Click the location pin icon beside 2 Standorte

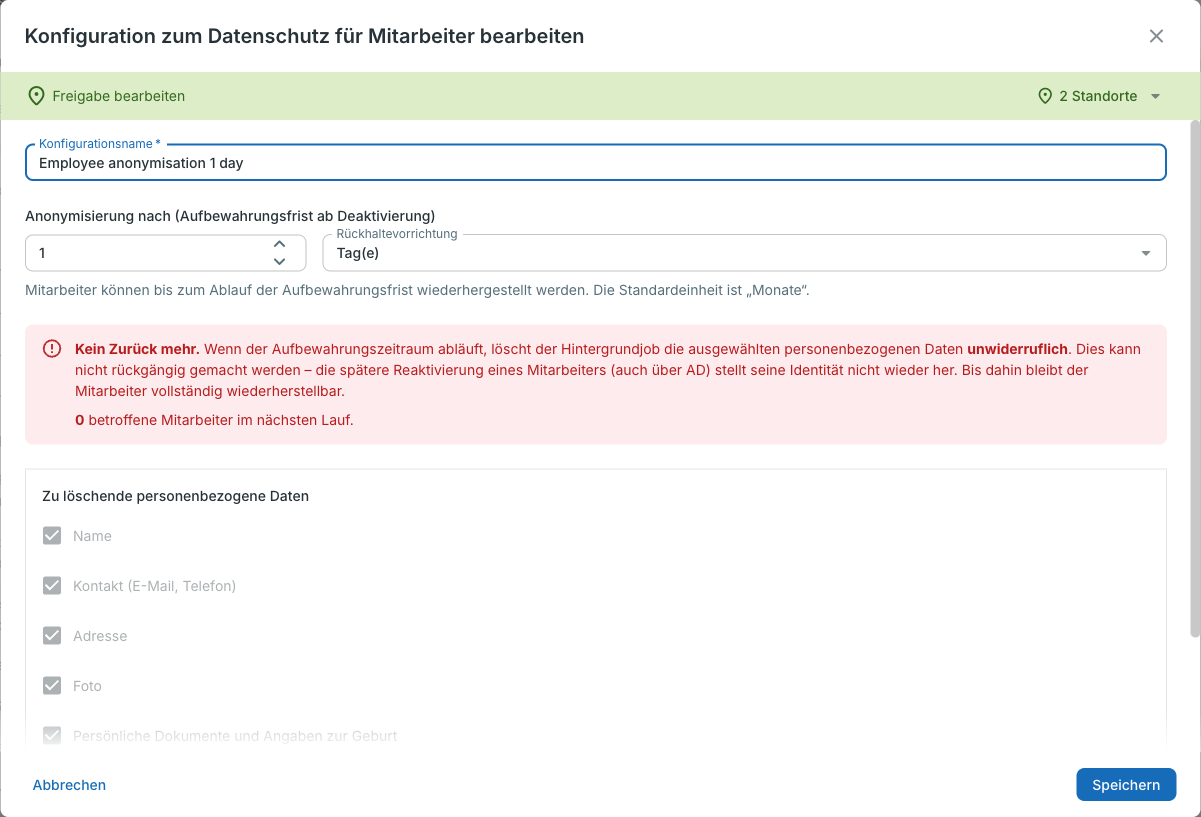1045,96
